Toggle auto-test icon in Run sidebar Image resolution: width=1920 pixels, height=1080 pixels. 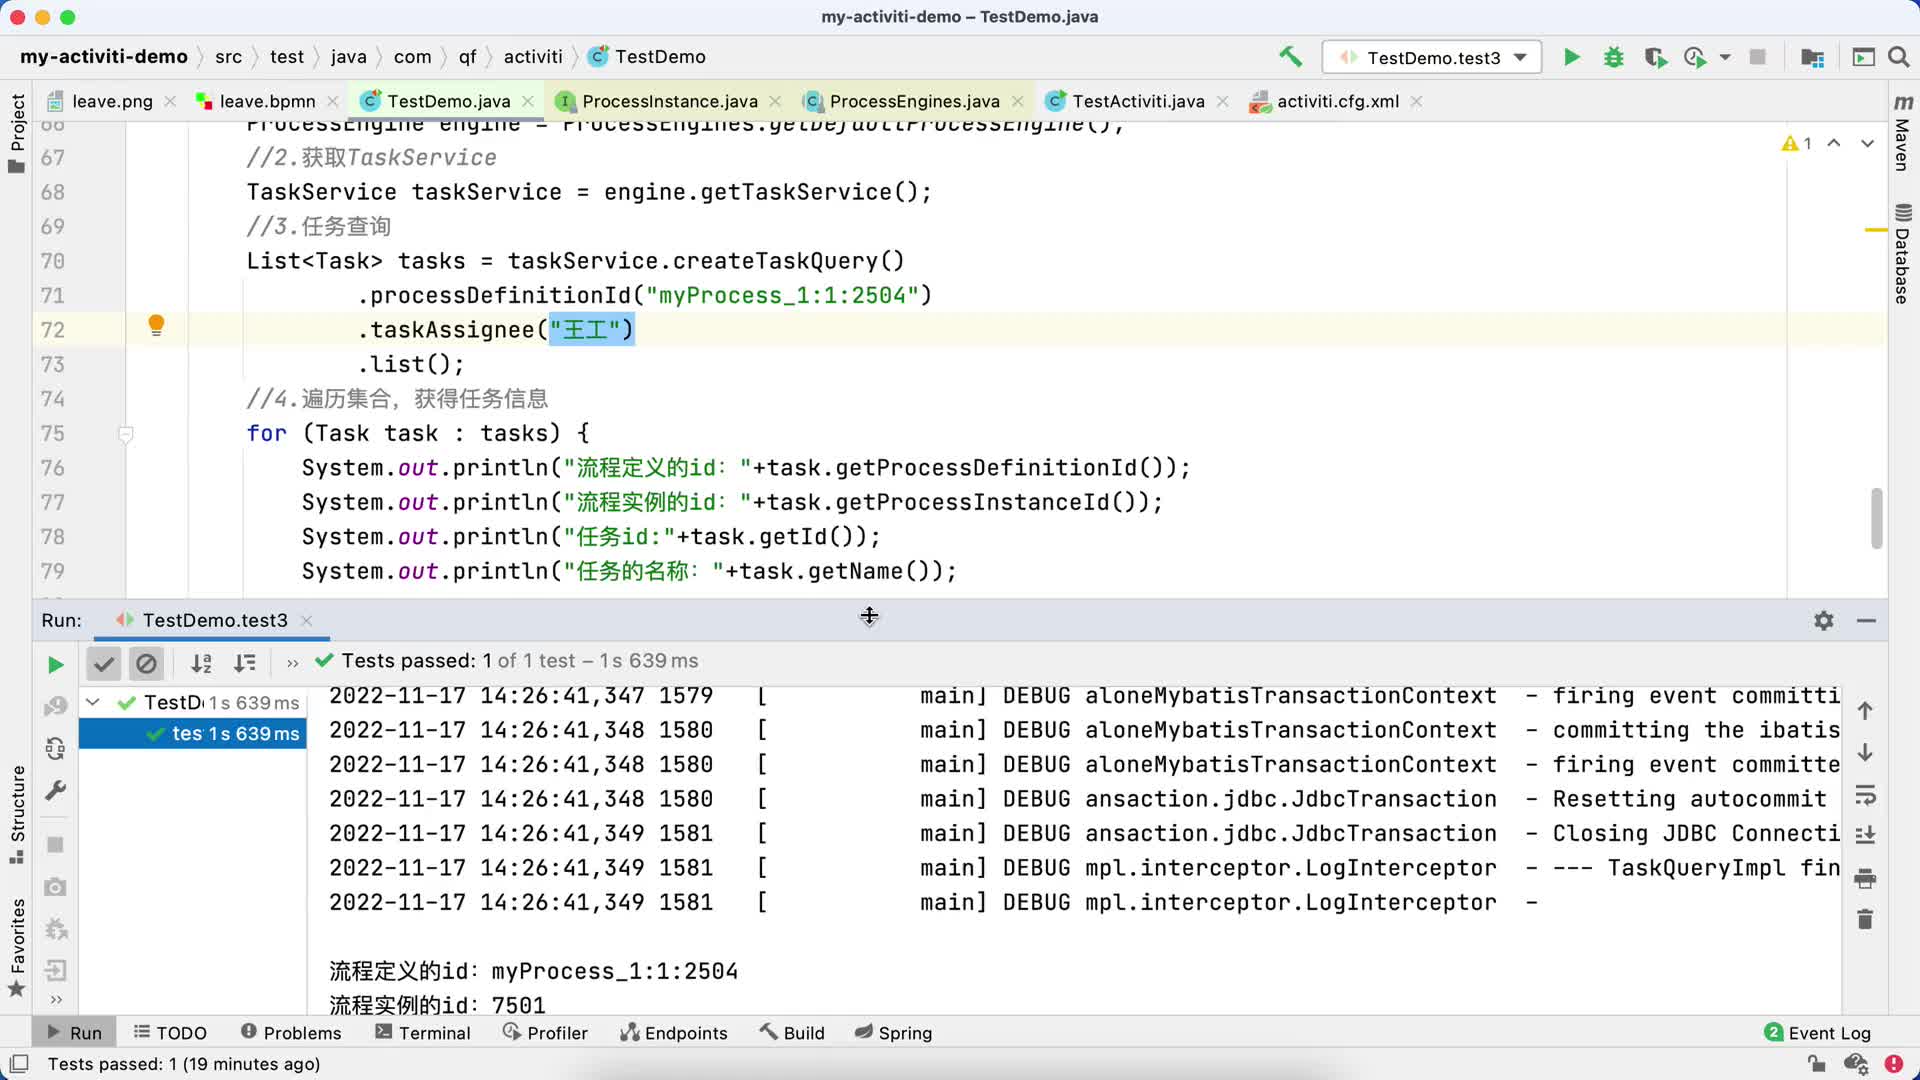[x=56, y=748]
